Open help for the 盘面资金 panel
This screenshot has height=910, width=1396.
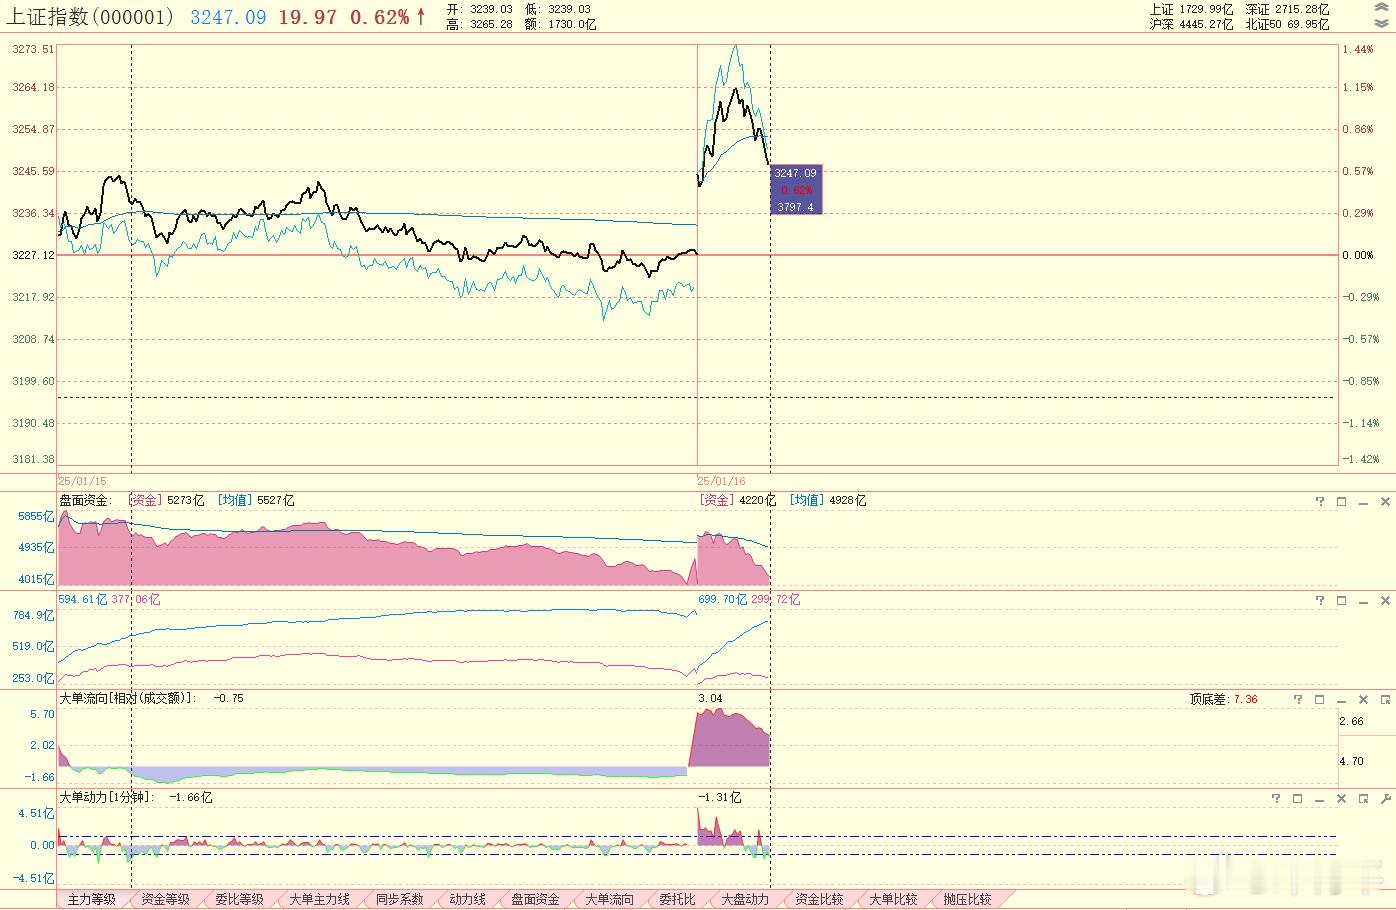point(1320,501)
